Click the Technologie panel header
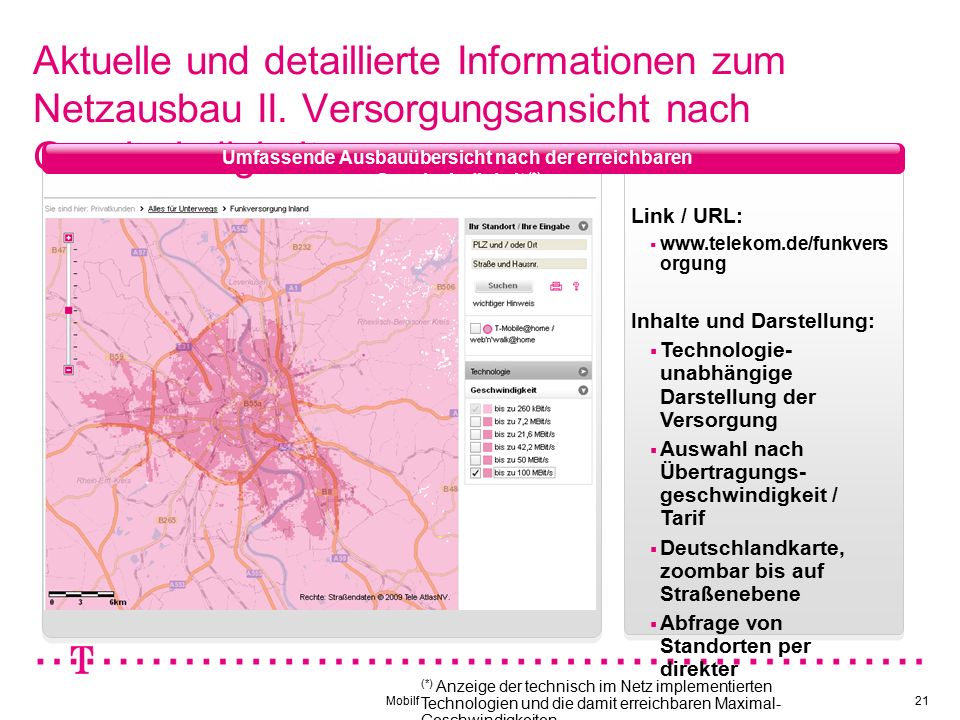 coord(528,372)
